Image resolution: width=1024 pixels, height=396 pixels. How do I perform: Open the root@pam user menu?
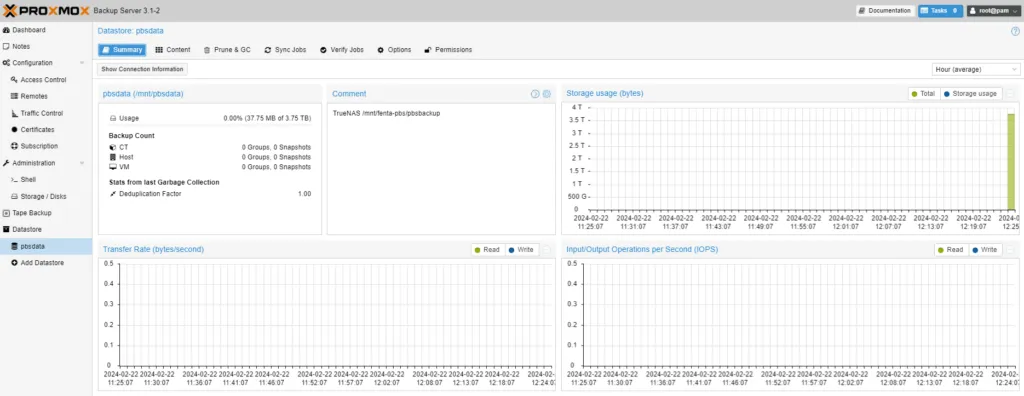993,10
